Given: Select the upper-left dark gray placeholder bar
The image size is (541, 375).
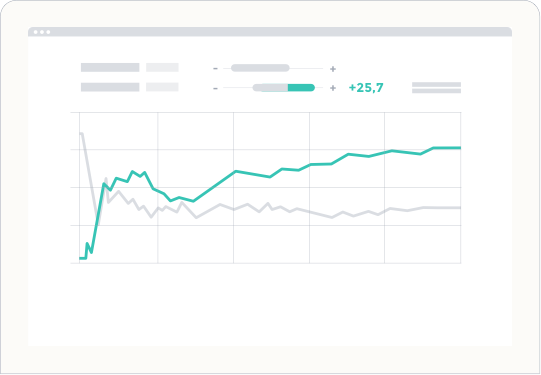Looking at the screenshot, I should [x=110, y=67].
